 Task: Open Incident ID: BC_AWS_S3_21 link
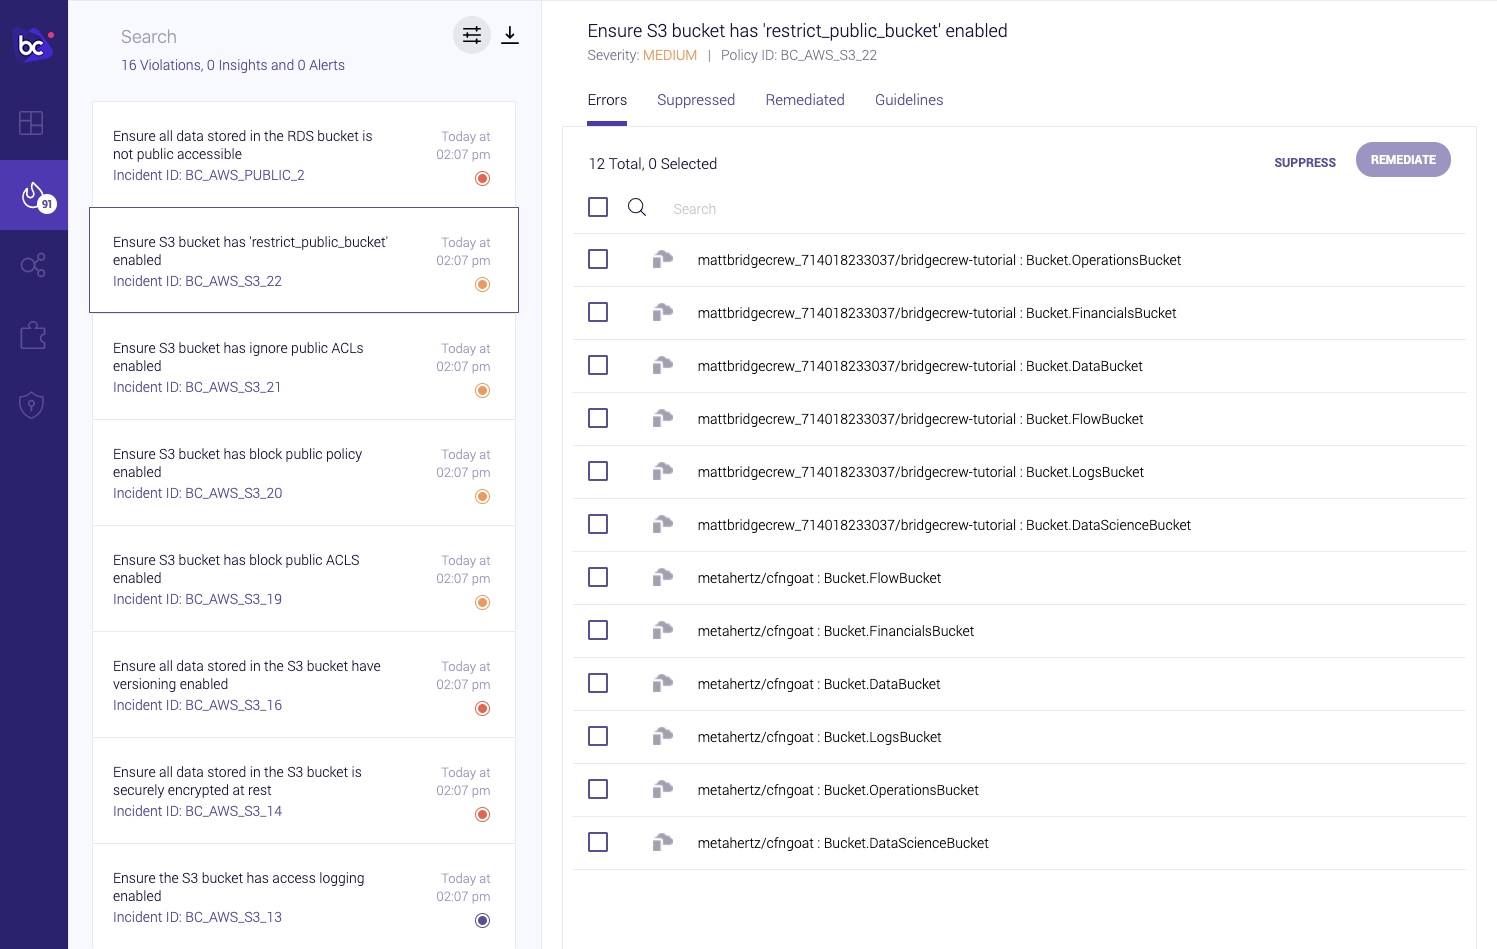pos(197,387)
